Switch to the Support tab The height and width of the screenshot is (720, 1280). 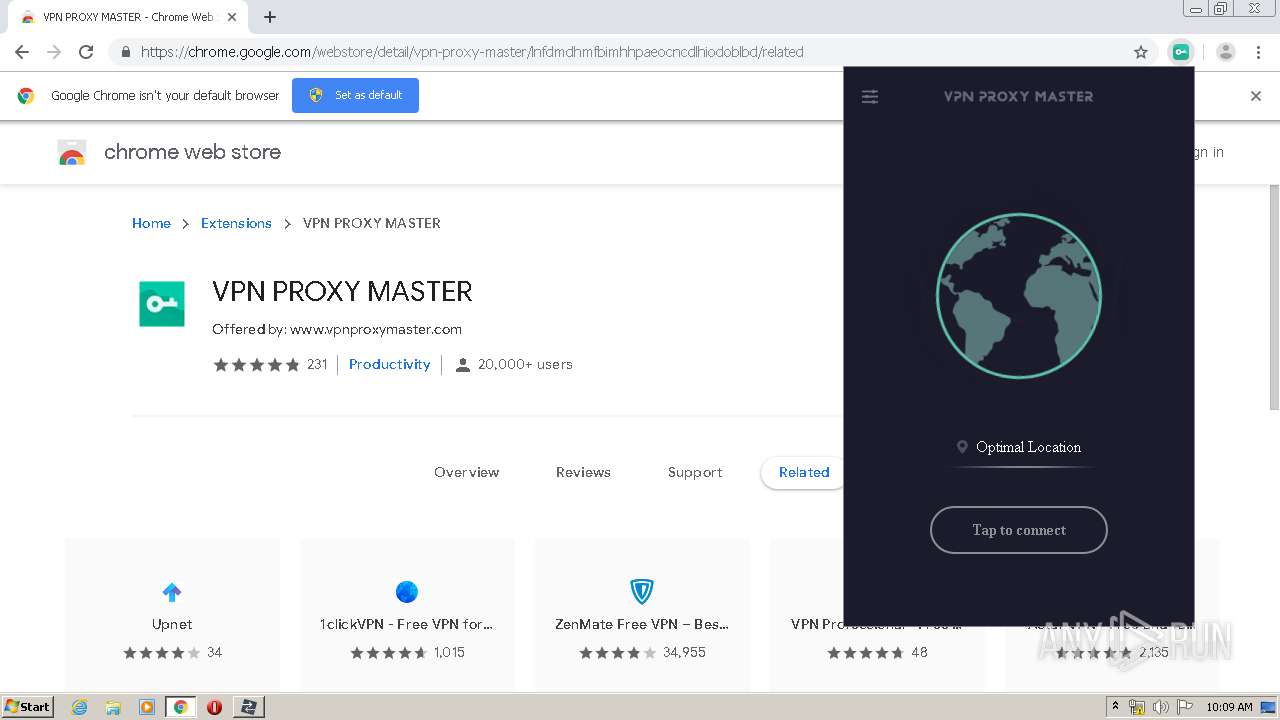point(695,472)
